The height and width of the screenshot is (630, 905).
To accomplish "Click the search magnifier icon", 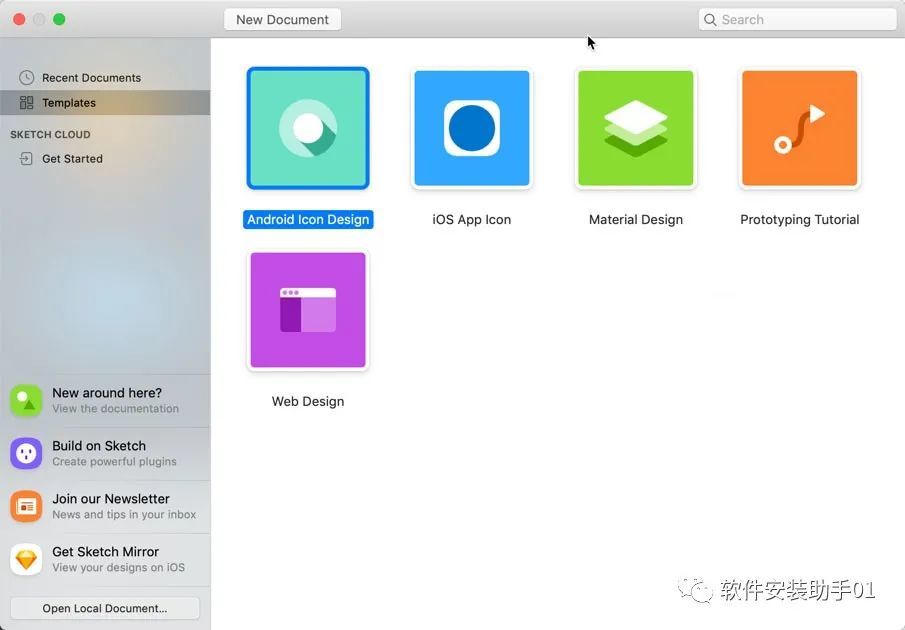I will [x=710, y=20].
